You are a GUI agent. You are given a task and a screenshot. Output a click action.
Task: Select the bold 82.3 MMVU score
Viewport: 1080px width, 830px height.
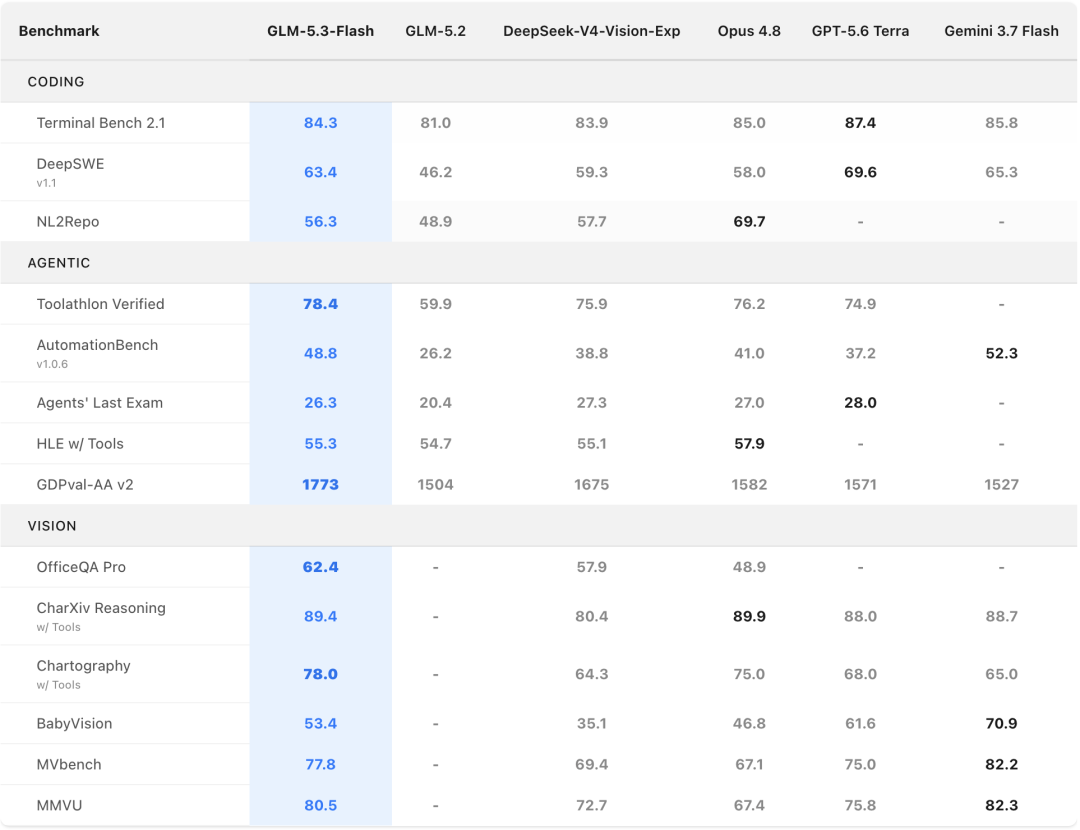[x=1001, y=805]
